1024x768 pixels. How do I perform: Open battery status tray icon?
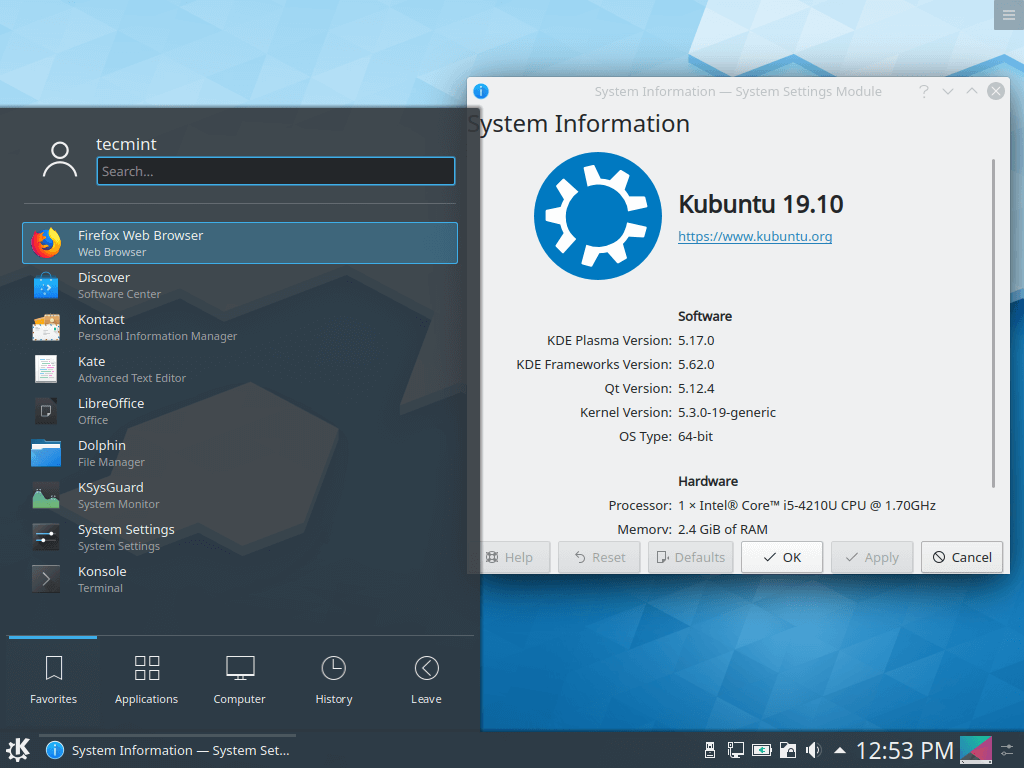(761, 750)
